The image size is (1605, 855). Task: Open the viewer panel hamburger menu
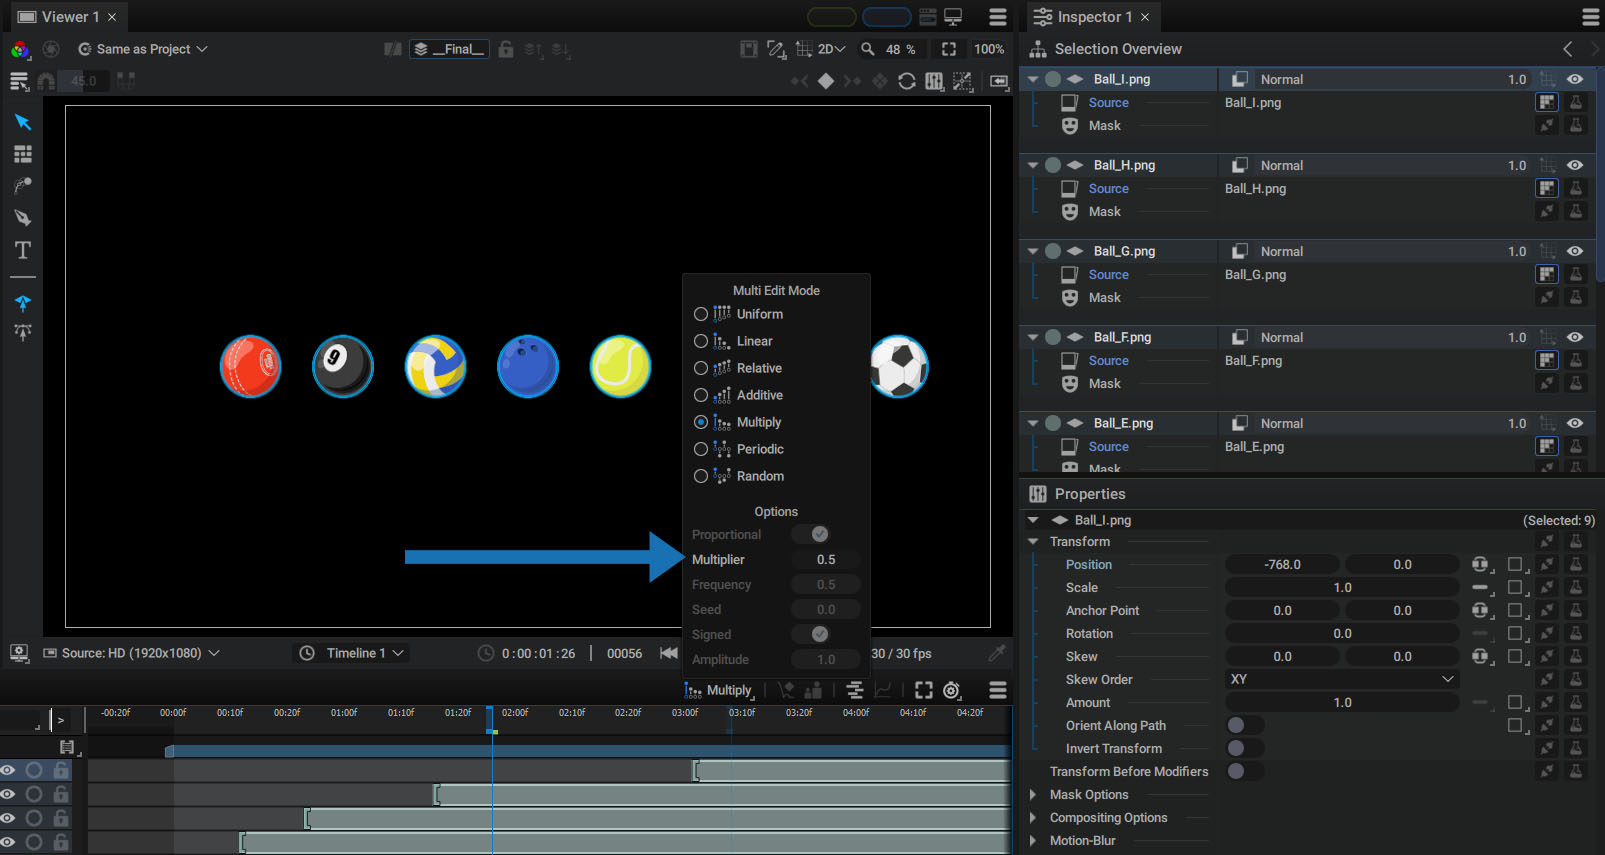click(x=998, y=17)
